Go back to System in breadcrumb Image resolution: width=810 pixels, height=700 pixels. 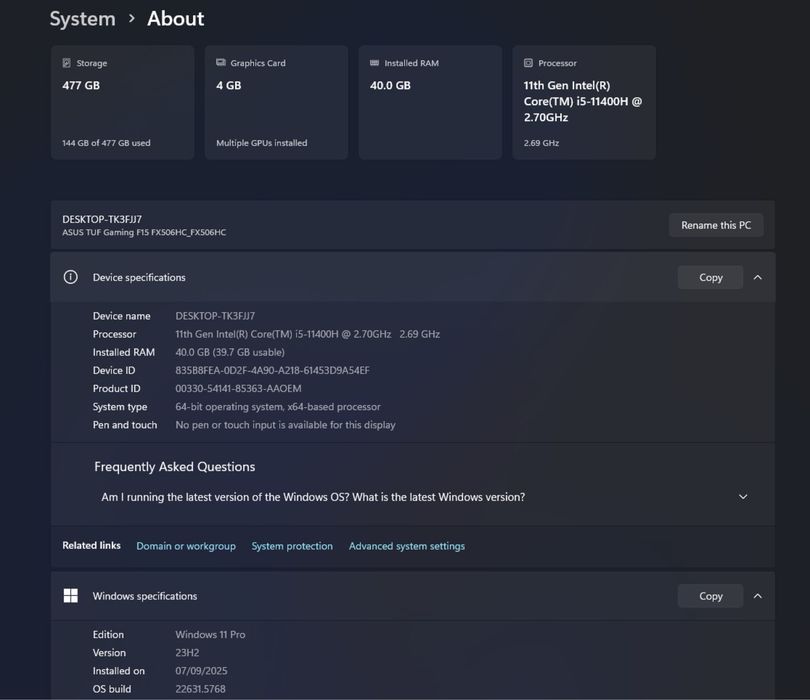(x=83, y=19)
